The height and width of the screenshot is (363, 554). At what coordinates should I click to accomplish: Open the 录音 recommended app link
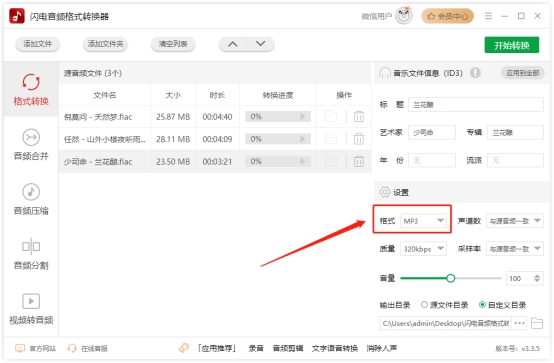point(256,349)
